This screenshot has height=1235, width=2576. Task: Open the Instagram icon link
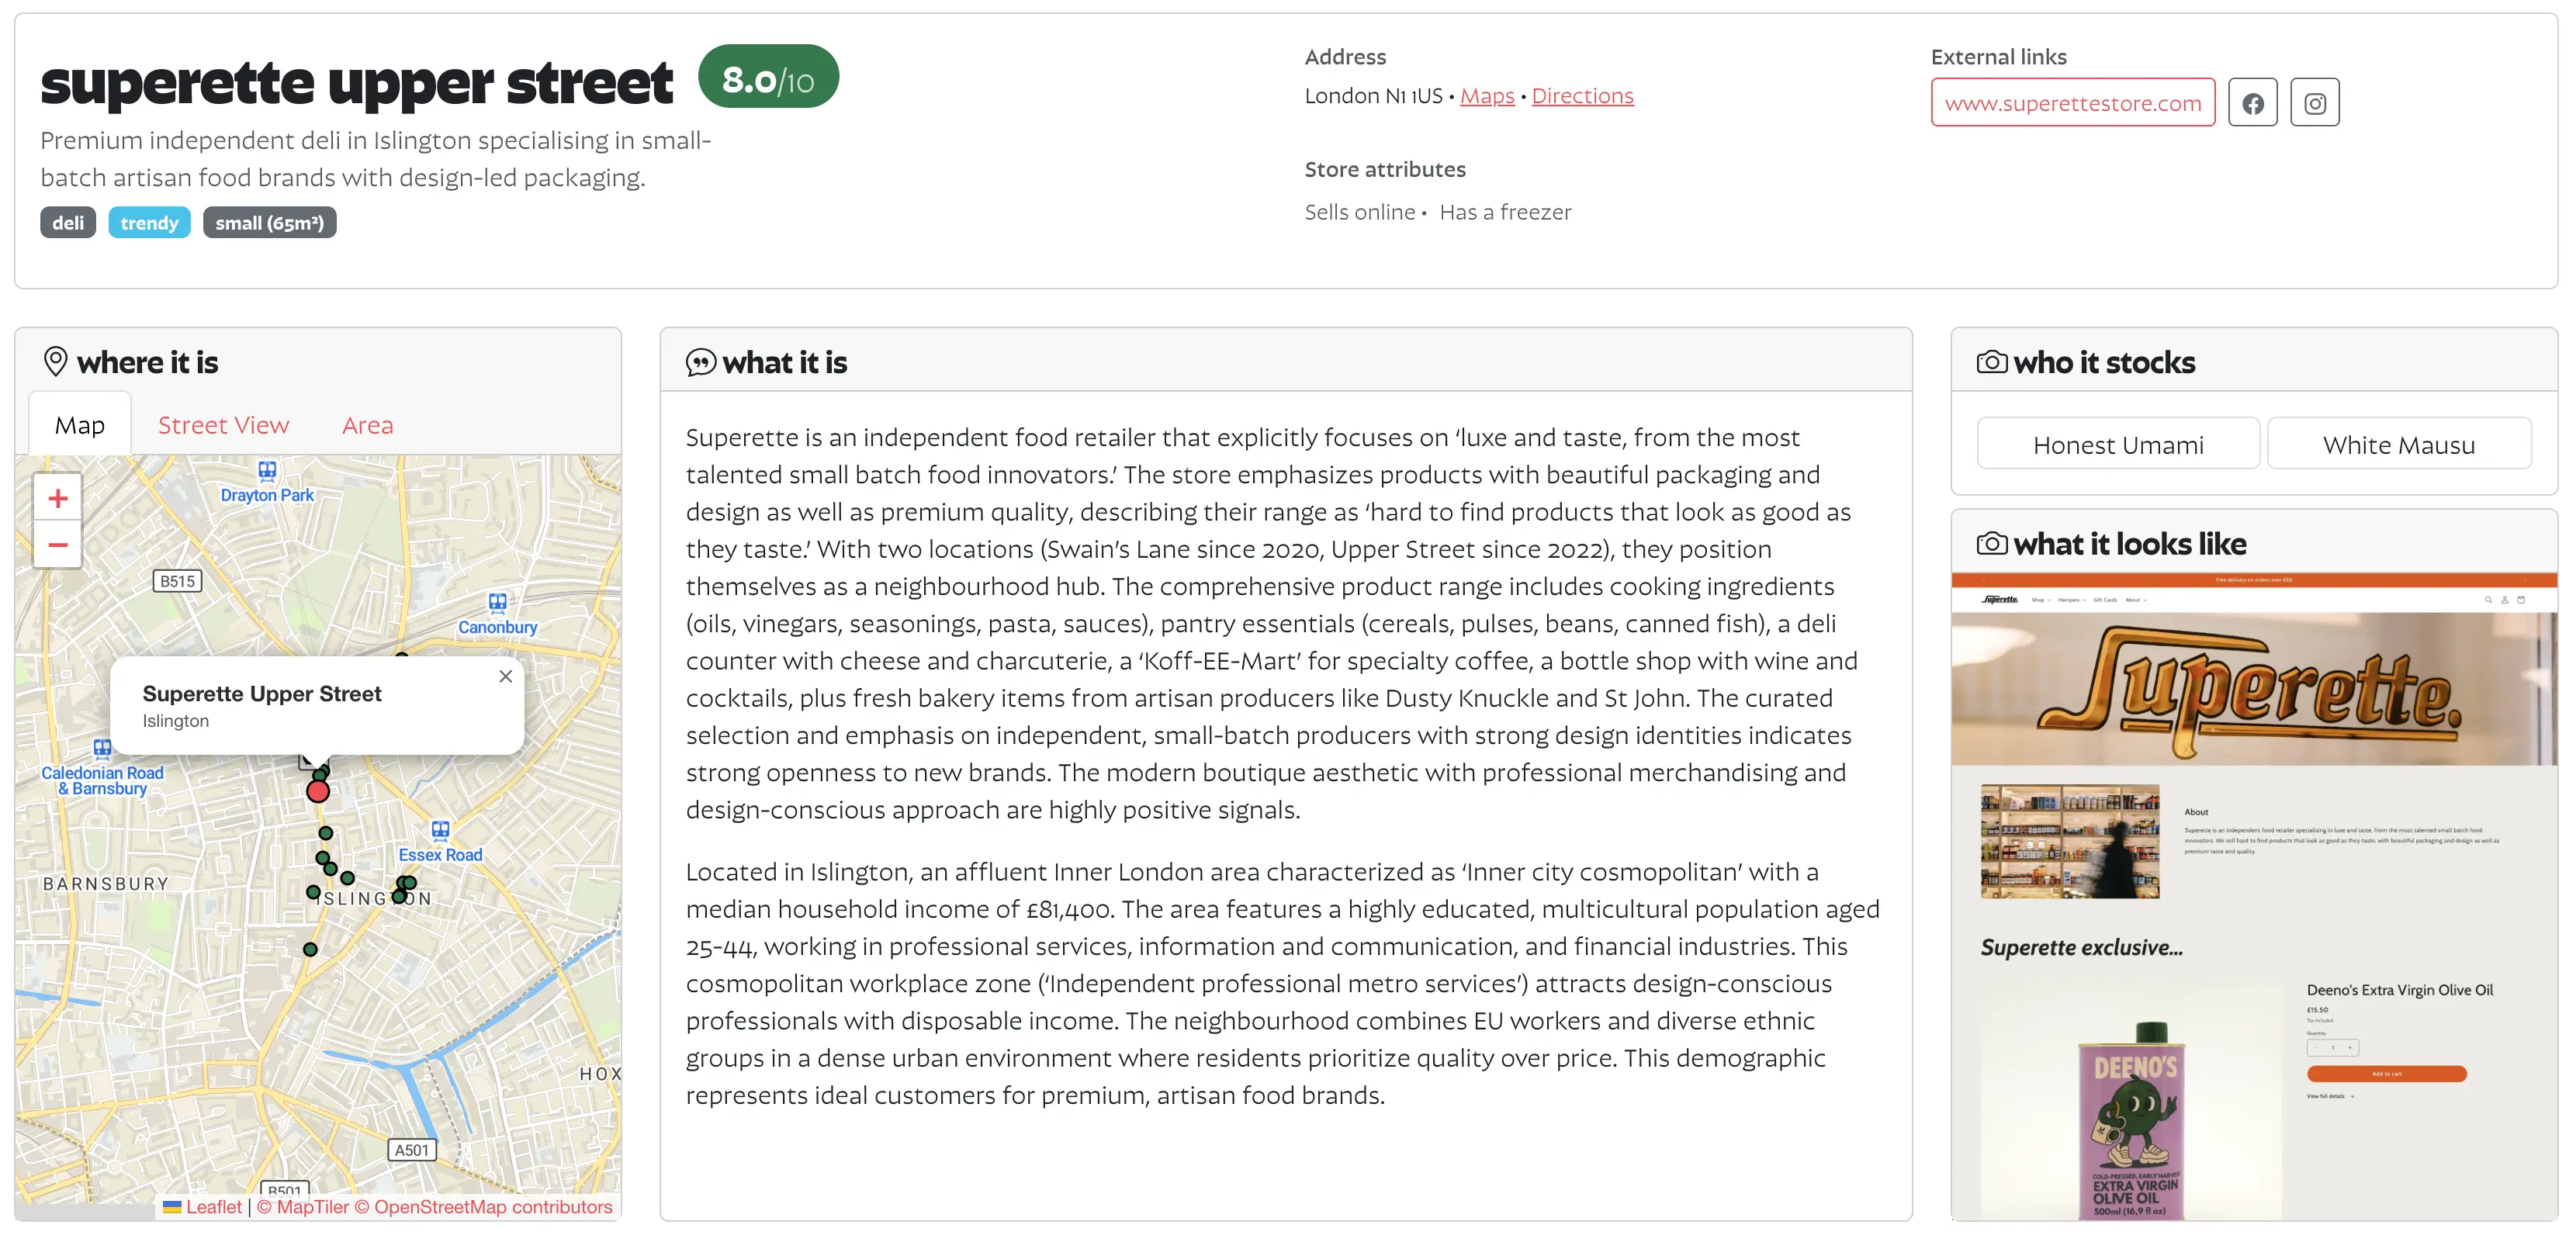2314,103
